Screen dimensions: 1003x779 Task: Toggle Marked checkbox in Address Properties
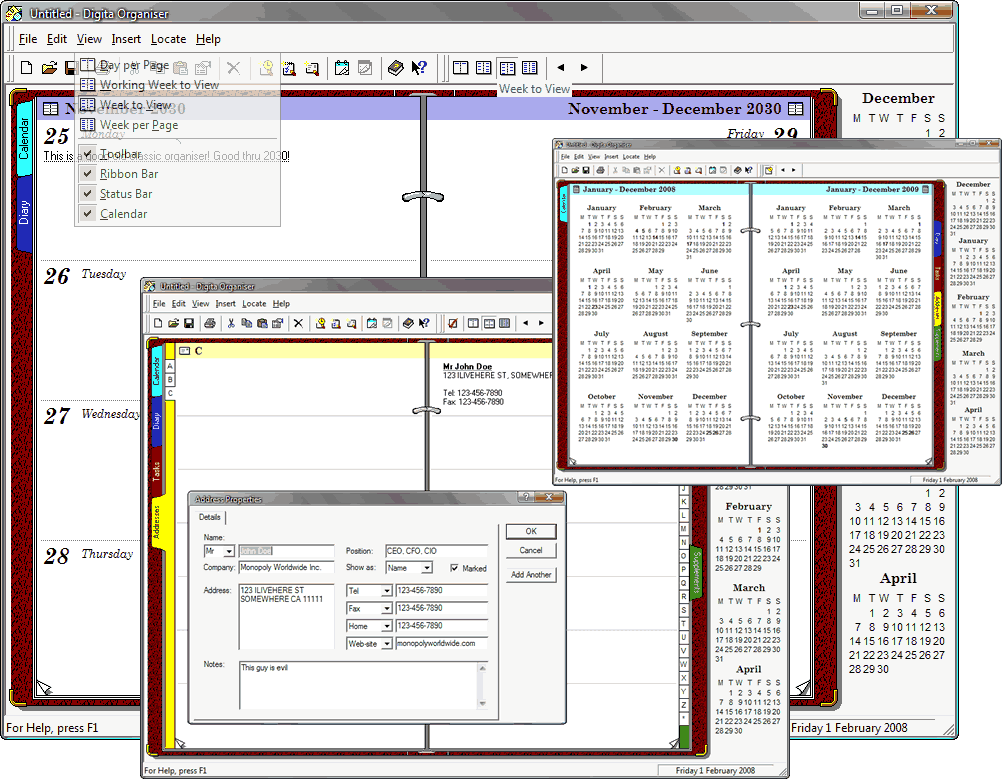coord(454,568)
